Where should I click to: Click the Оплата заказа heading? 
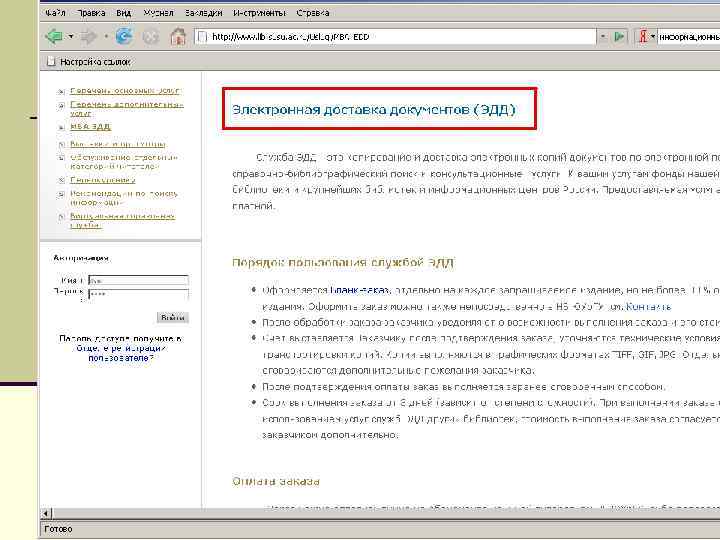click(276, 481)
